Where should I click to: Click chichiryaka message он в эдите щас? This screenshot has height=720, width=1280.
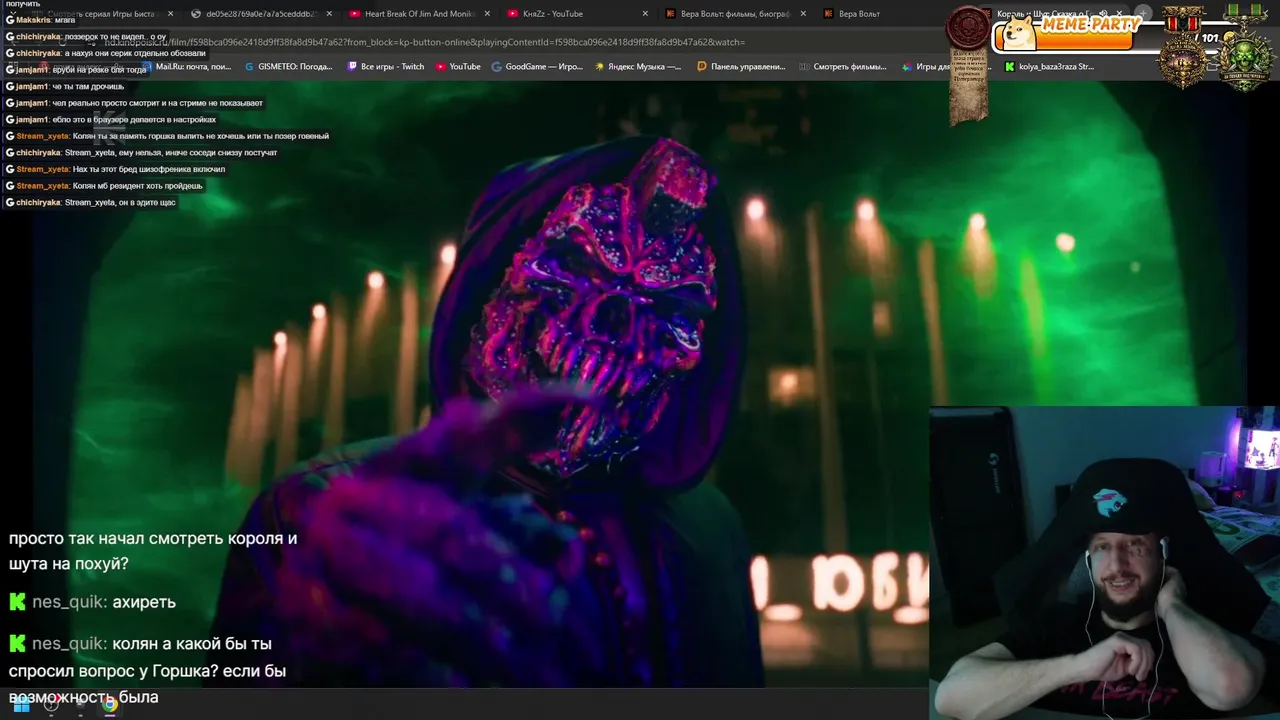(x=91, y=202)
